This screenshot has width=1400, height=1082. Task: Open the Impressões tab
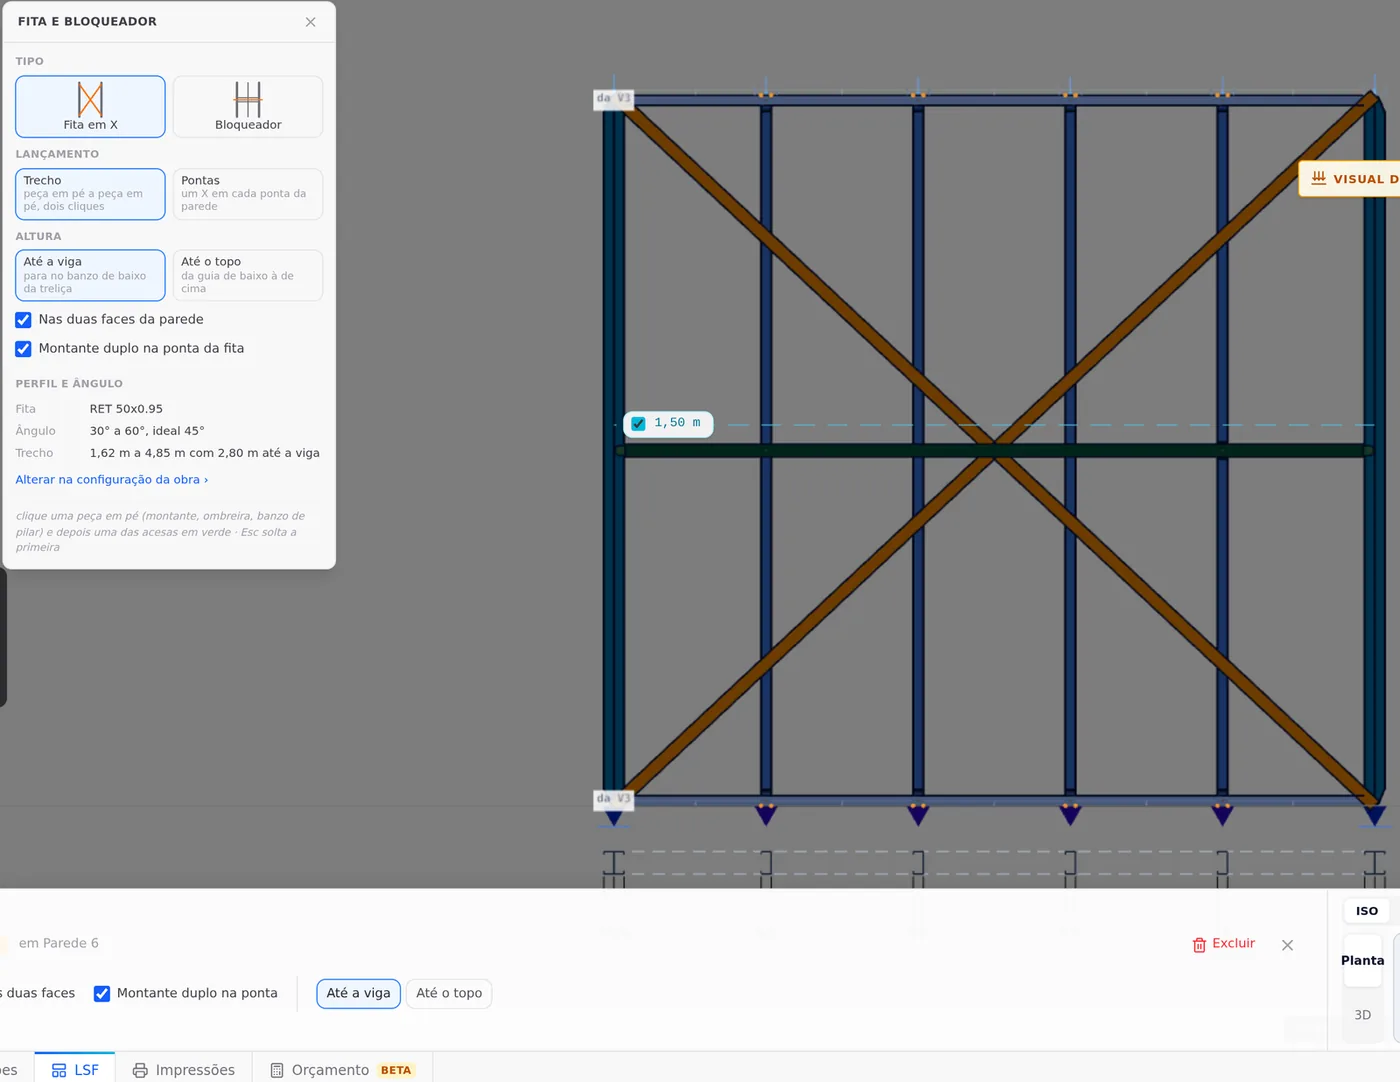click(184, 1069)
